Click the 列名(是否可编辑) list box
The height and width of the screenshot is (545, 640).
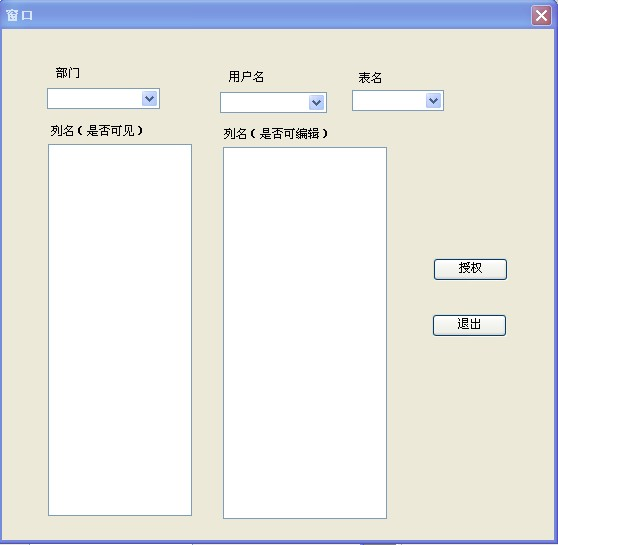304,333
